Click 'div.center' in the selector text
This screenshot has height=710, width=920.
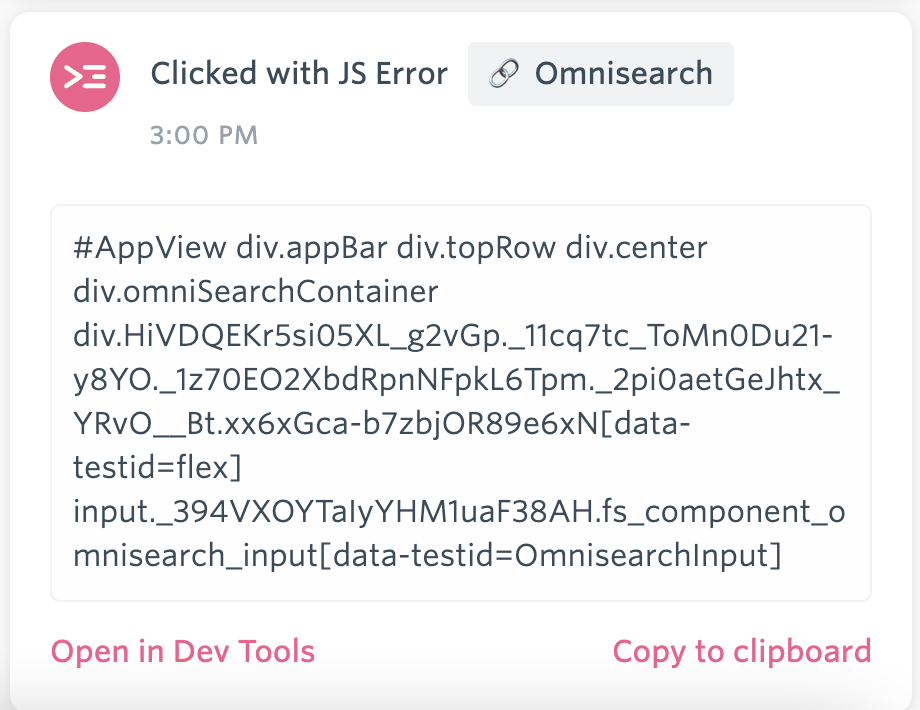click(637, 248)
